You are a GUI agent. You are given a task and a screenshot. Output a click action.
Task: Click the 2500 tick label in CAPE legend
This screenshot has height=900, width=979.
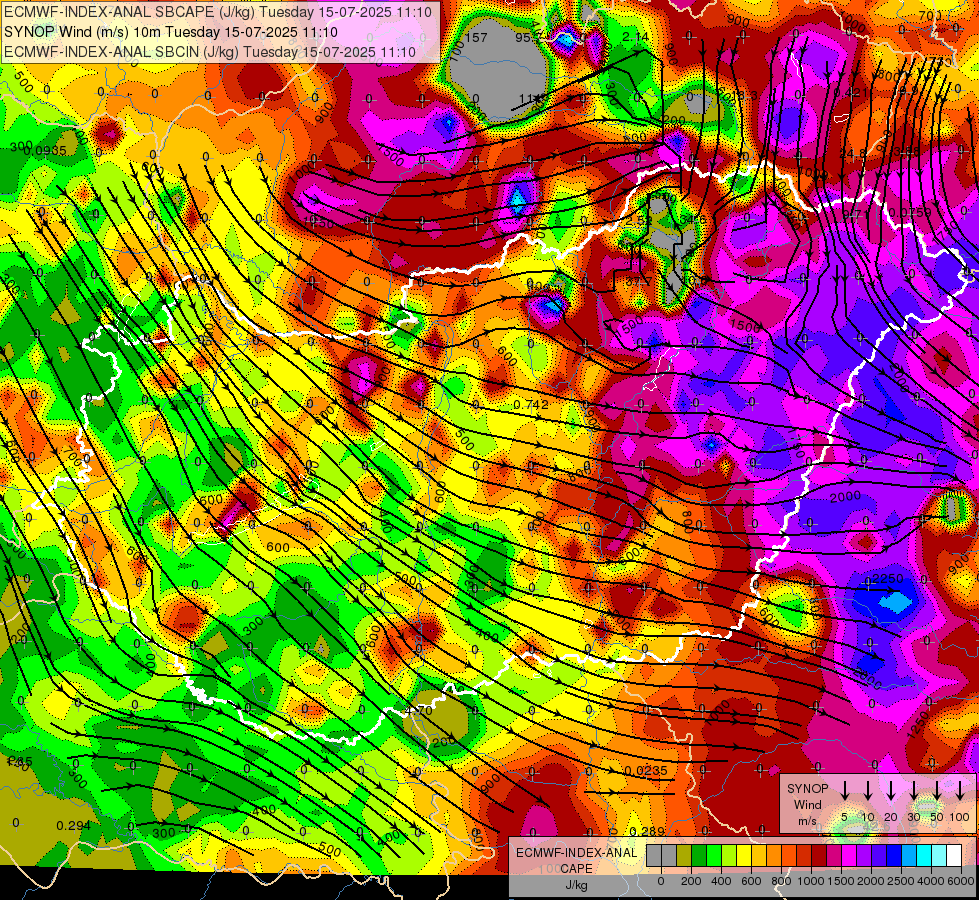[x=901, y=881]
